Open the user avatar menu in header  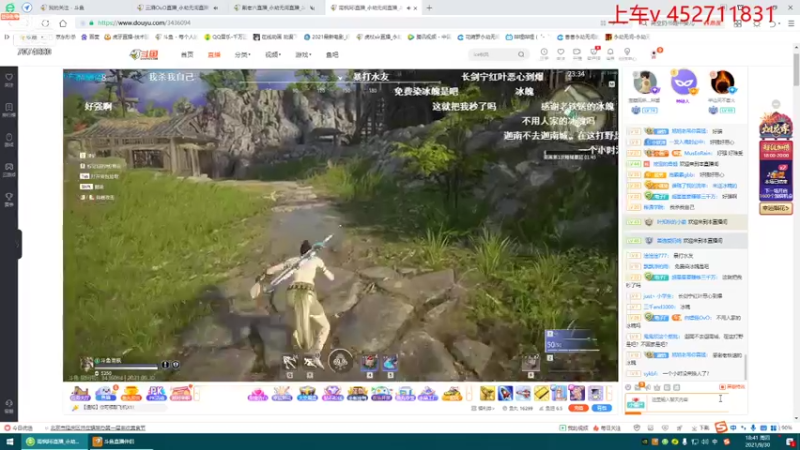point(654,54)
